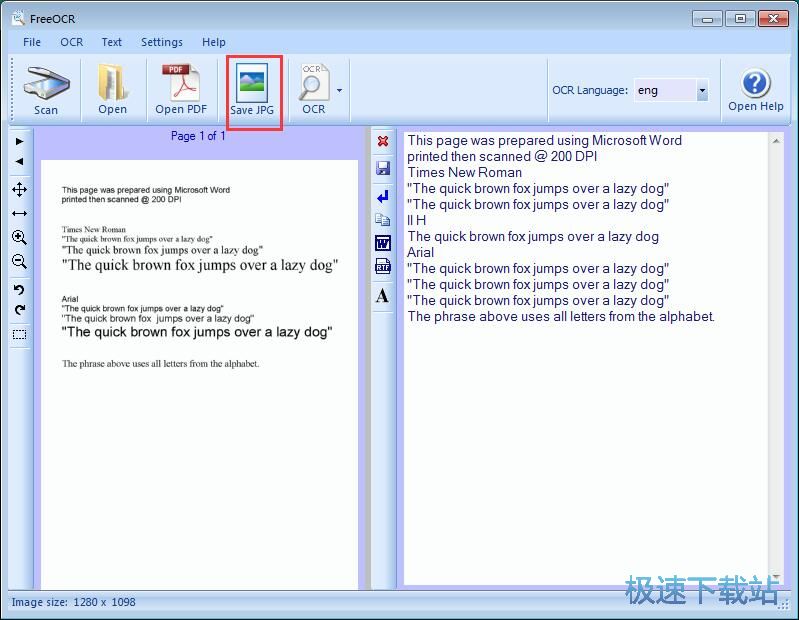This screenshot has height=620, width=799.
Task: Click the 'll H' line in the OCR text
Action: [x=416, y=220]
